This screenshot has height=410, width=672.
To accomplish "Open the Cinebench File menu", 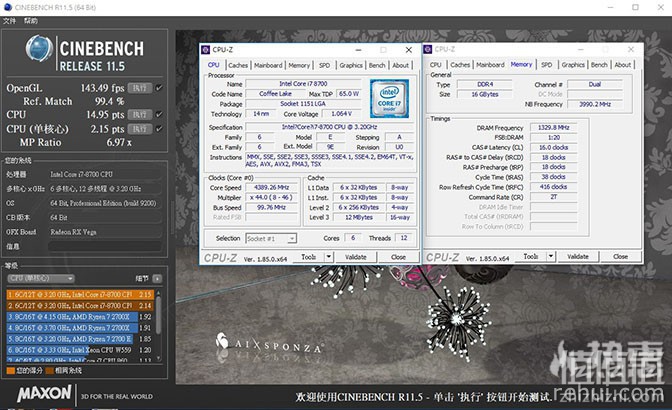I will coord(9,21).
